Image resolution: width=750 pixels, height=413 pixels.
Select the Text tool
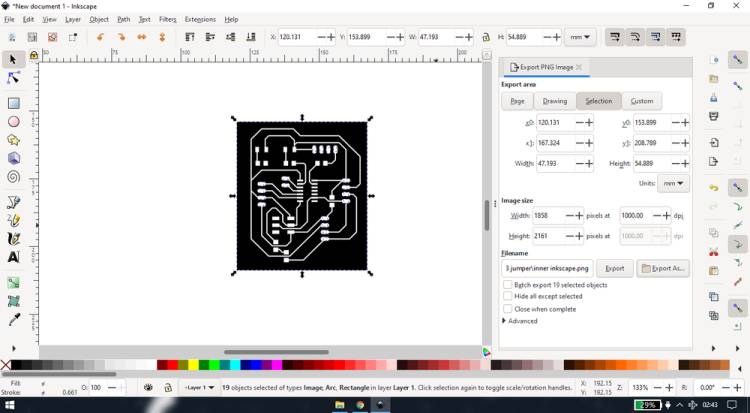13,257
